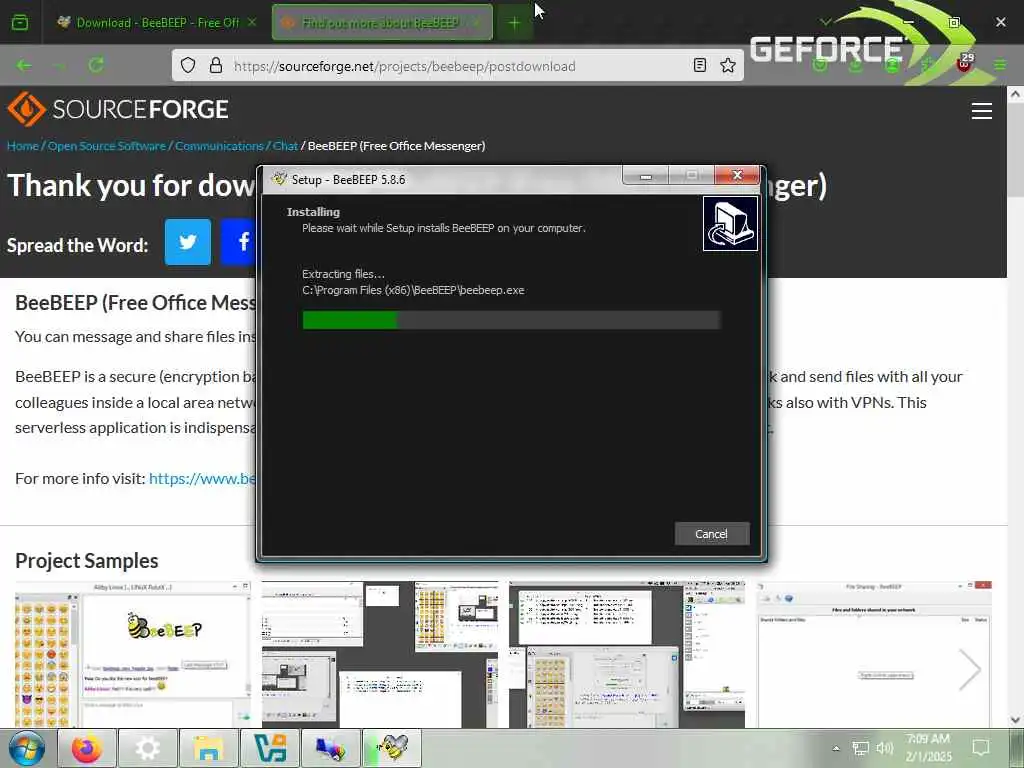Cancel the BeeBEEP installation

coord(712,534)
